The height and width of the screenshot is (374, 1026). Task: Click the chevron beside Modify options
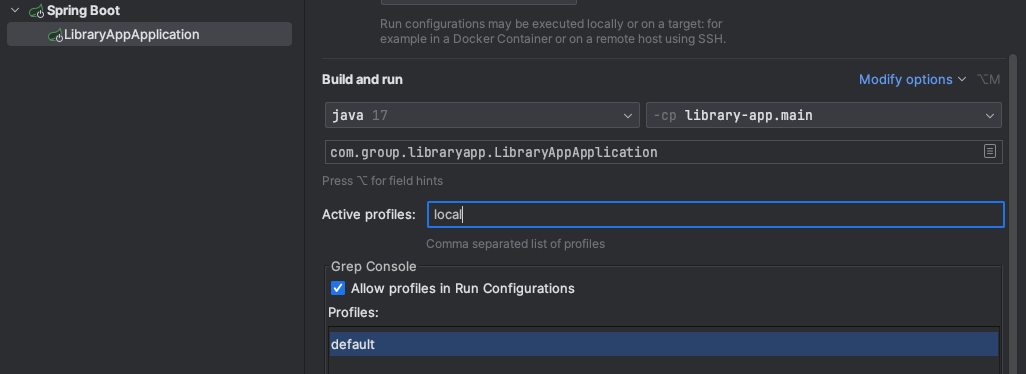(961, 80)
